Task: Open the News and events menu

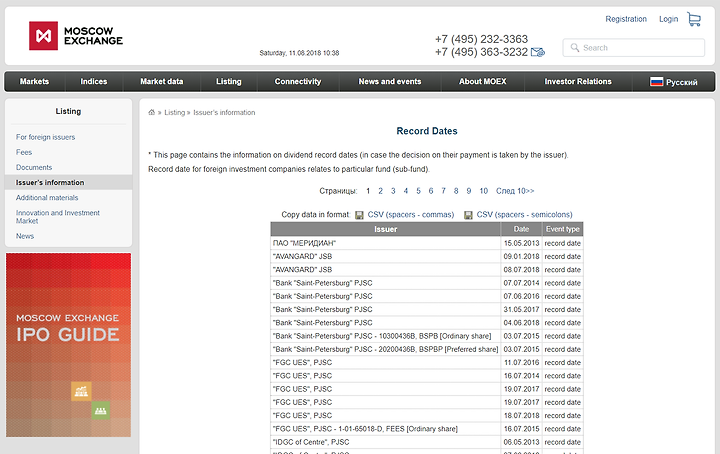Action: (x=390, y=82)
